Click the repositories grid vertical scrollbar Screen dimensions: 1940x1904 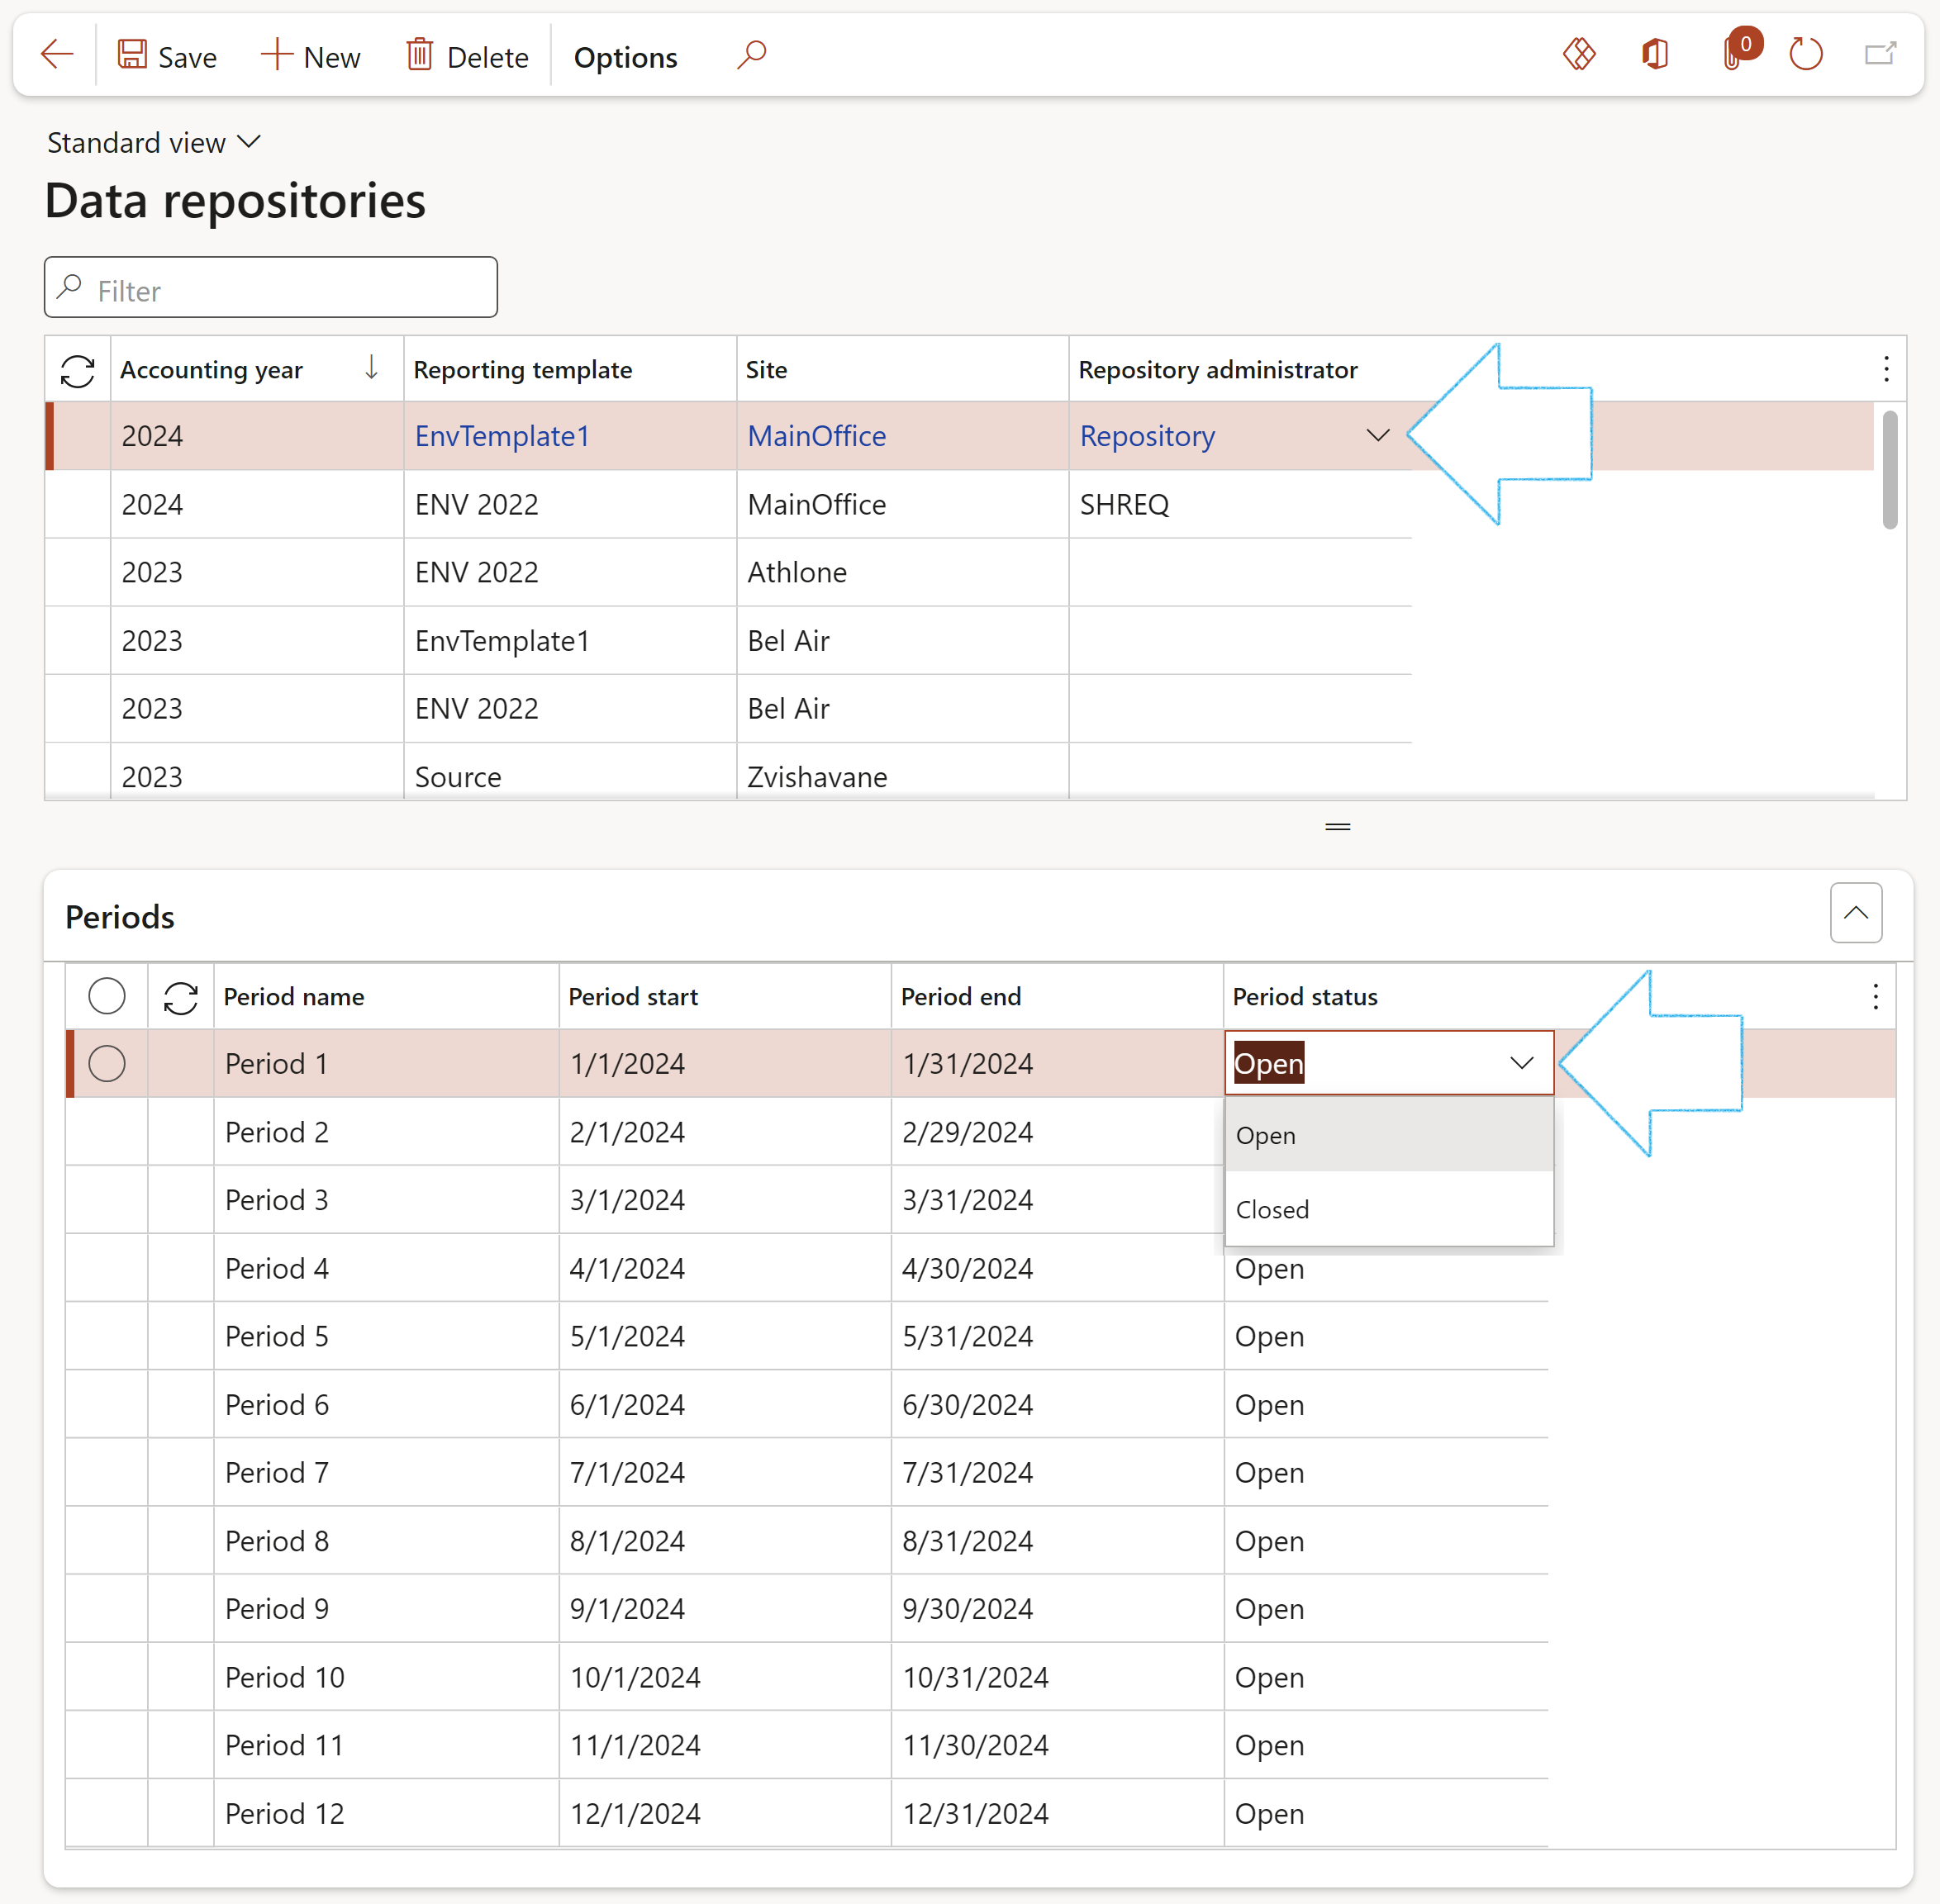coord(1889,468)
